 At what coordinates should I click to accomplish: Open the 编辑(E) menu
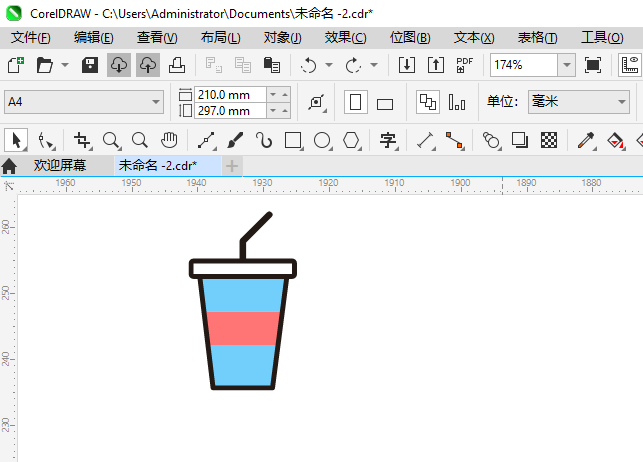93,38
